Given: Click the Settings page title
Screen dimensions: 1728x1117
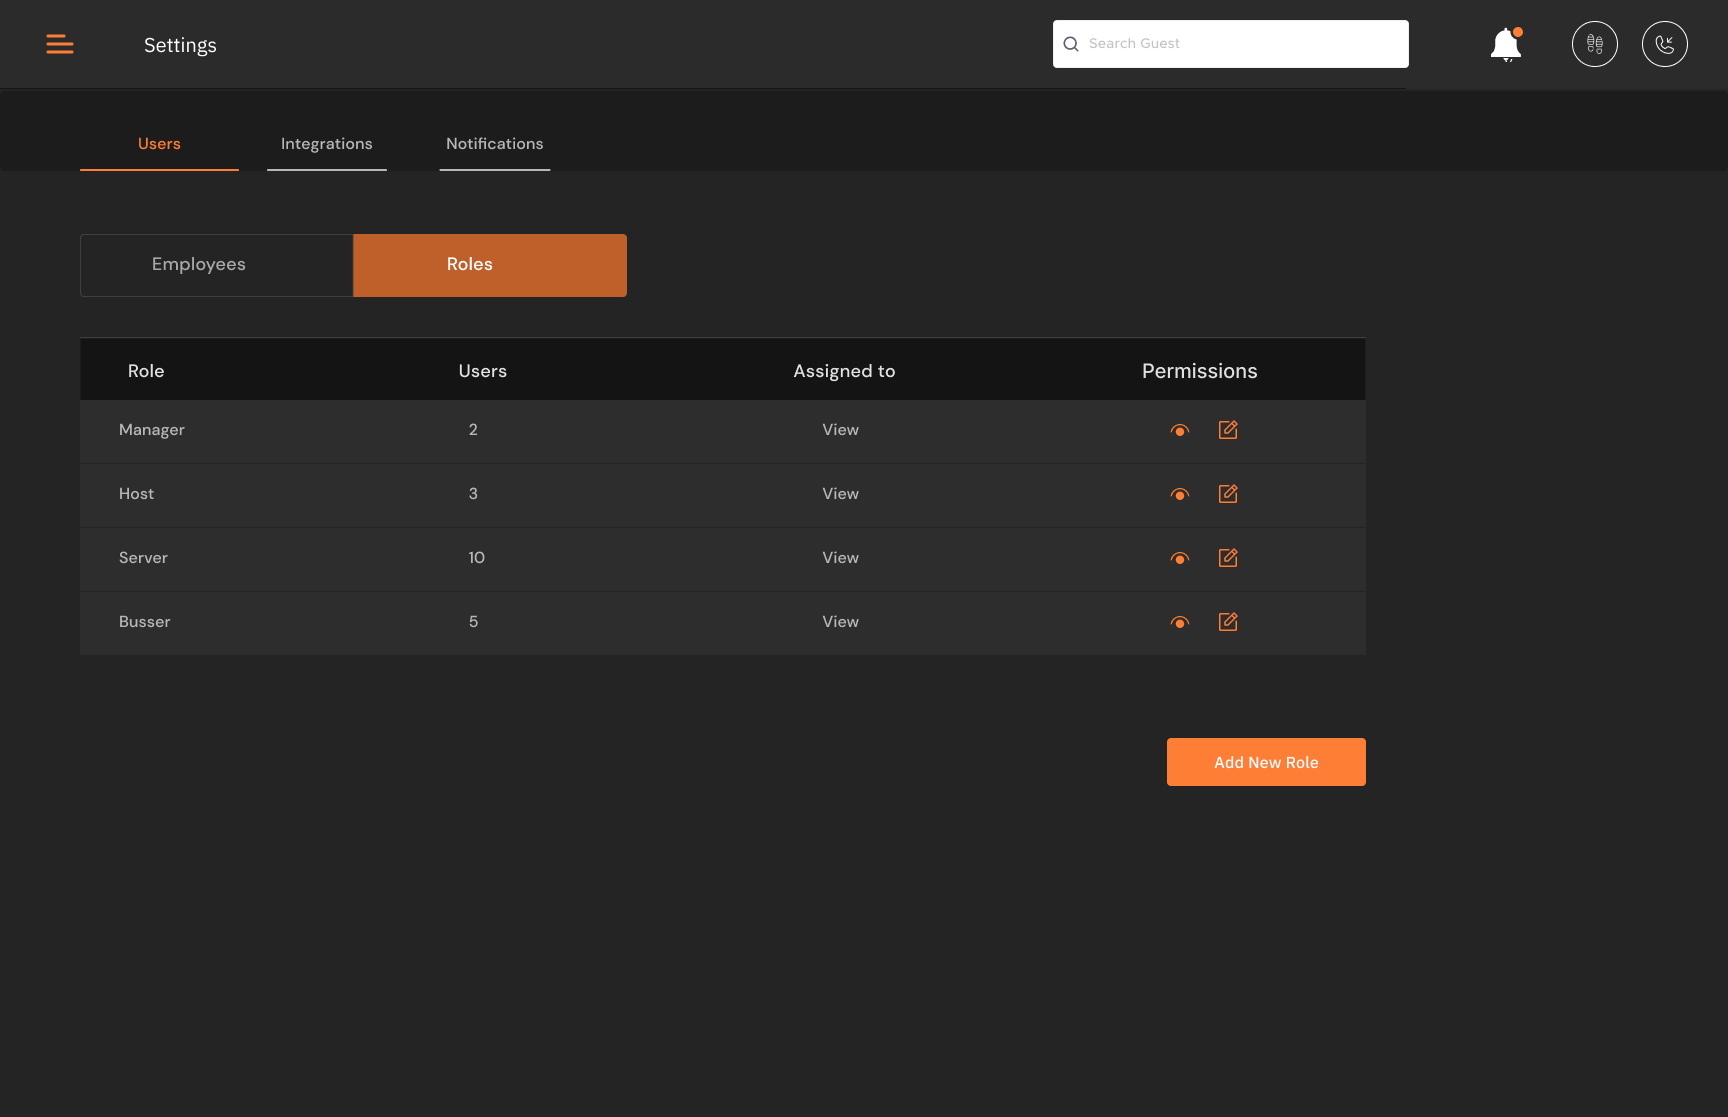Looking at the screenshot, I should tap(180, 45).
